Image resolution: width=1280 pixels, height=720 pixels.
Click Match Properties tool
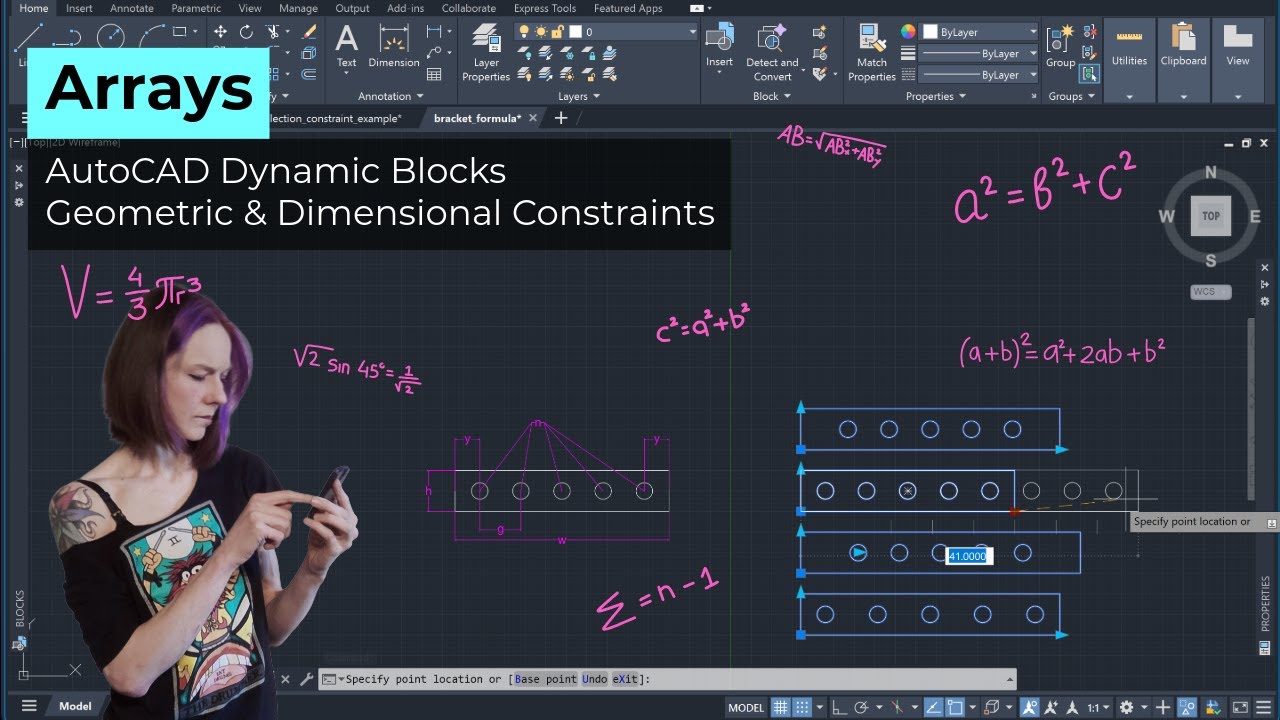[872, 53]
